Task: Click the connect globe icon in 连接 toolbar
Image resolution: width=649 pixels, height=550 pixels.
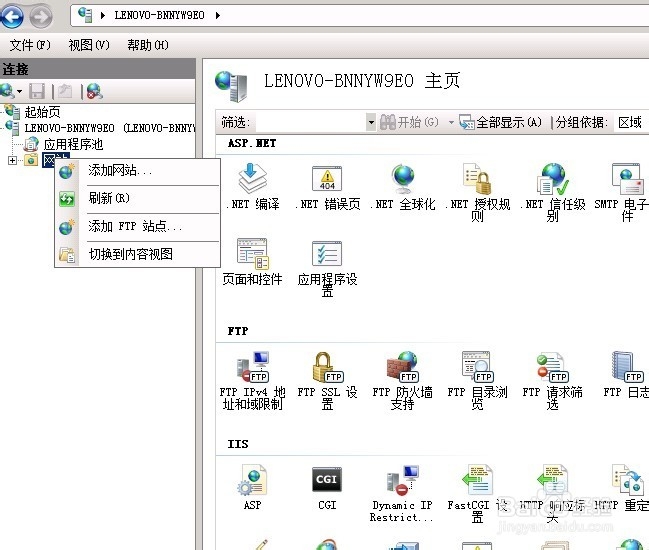Action: coord(8,91)
